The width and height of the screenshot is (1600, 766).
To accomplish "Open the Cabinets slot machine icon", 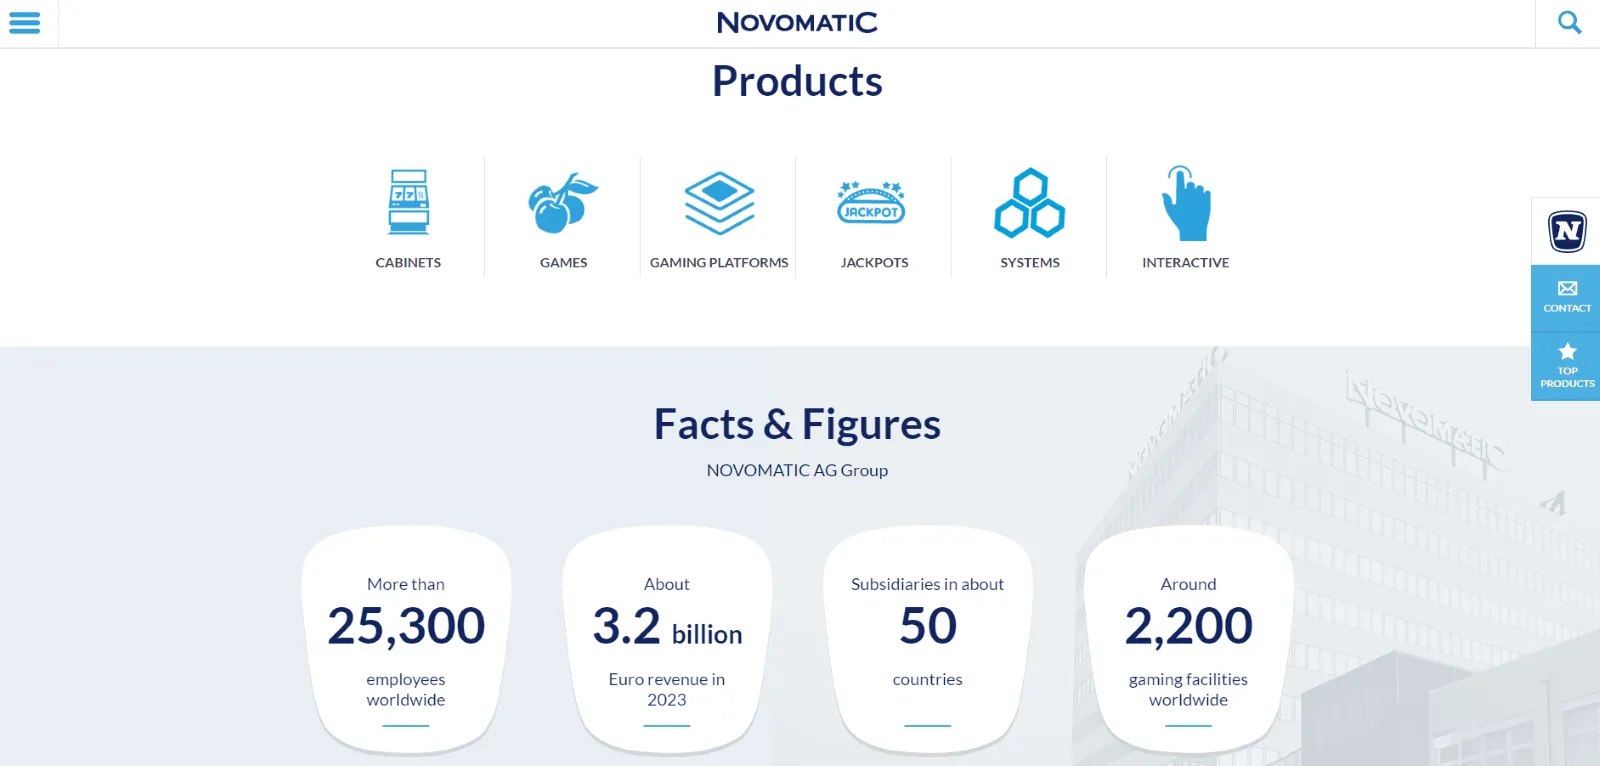I will coord(408,202).
